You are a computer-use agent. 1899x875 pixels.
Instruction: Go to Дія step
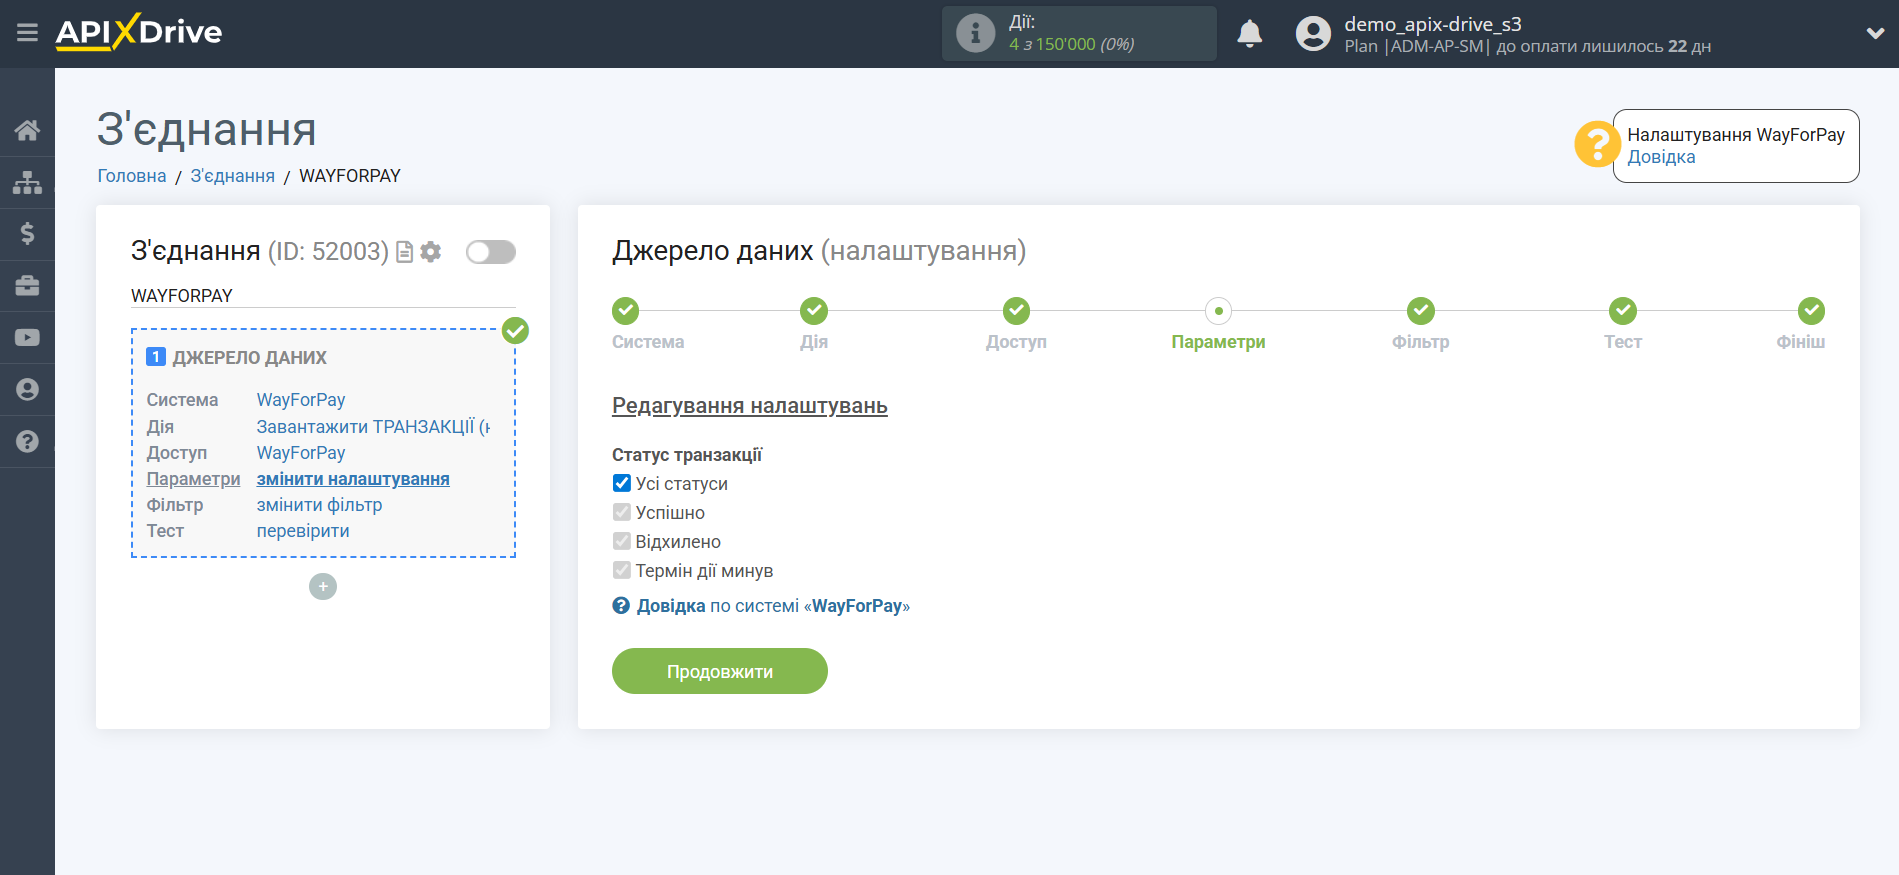point(814,311)
